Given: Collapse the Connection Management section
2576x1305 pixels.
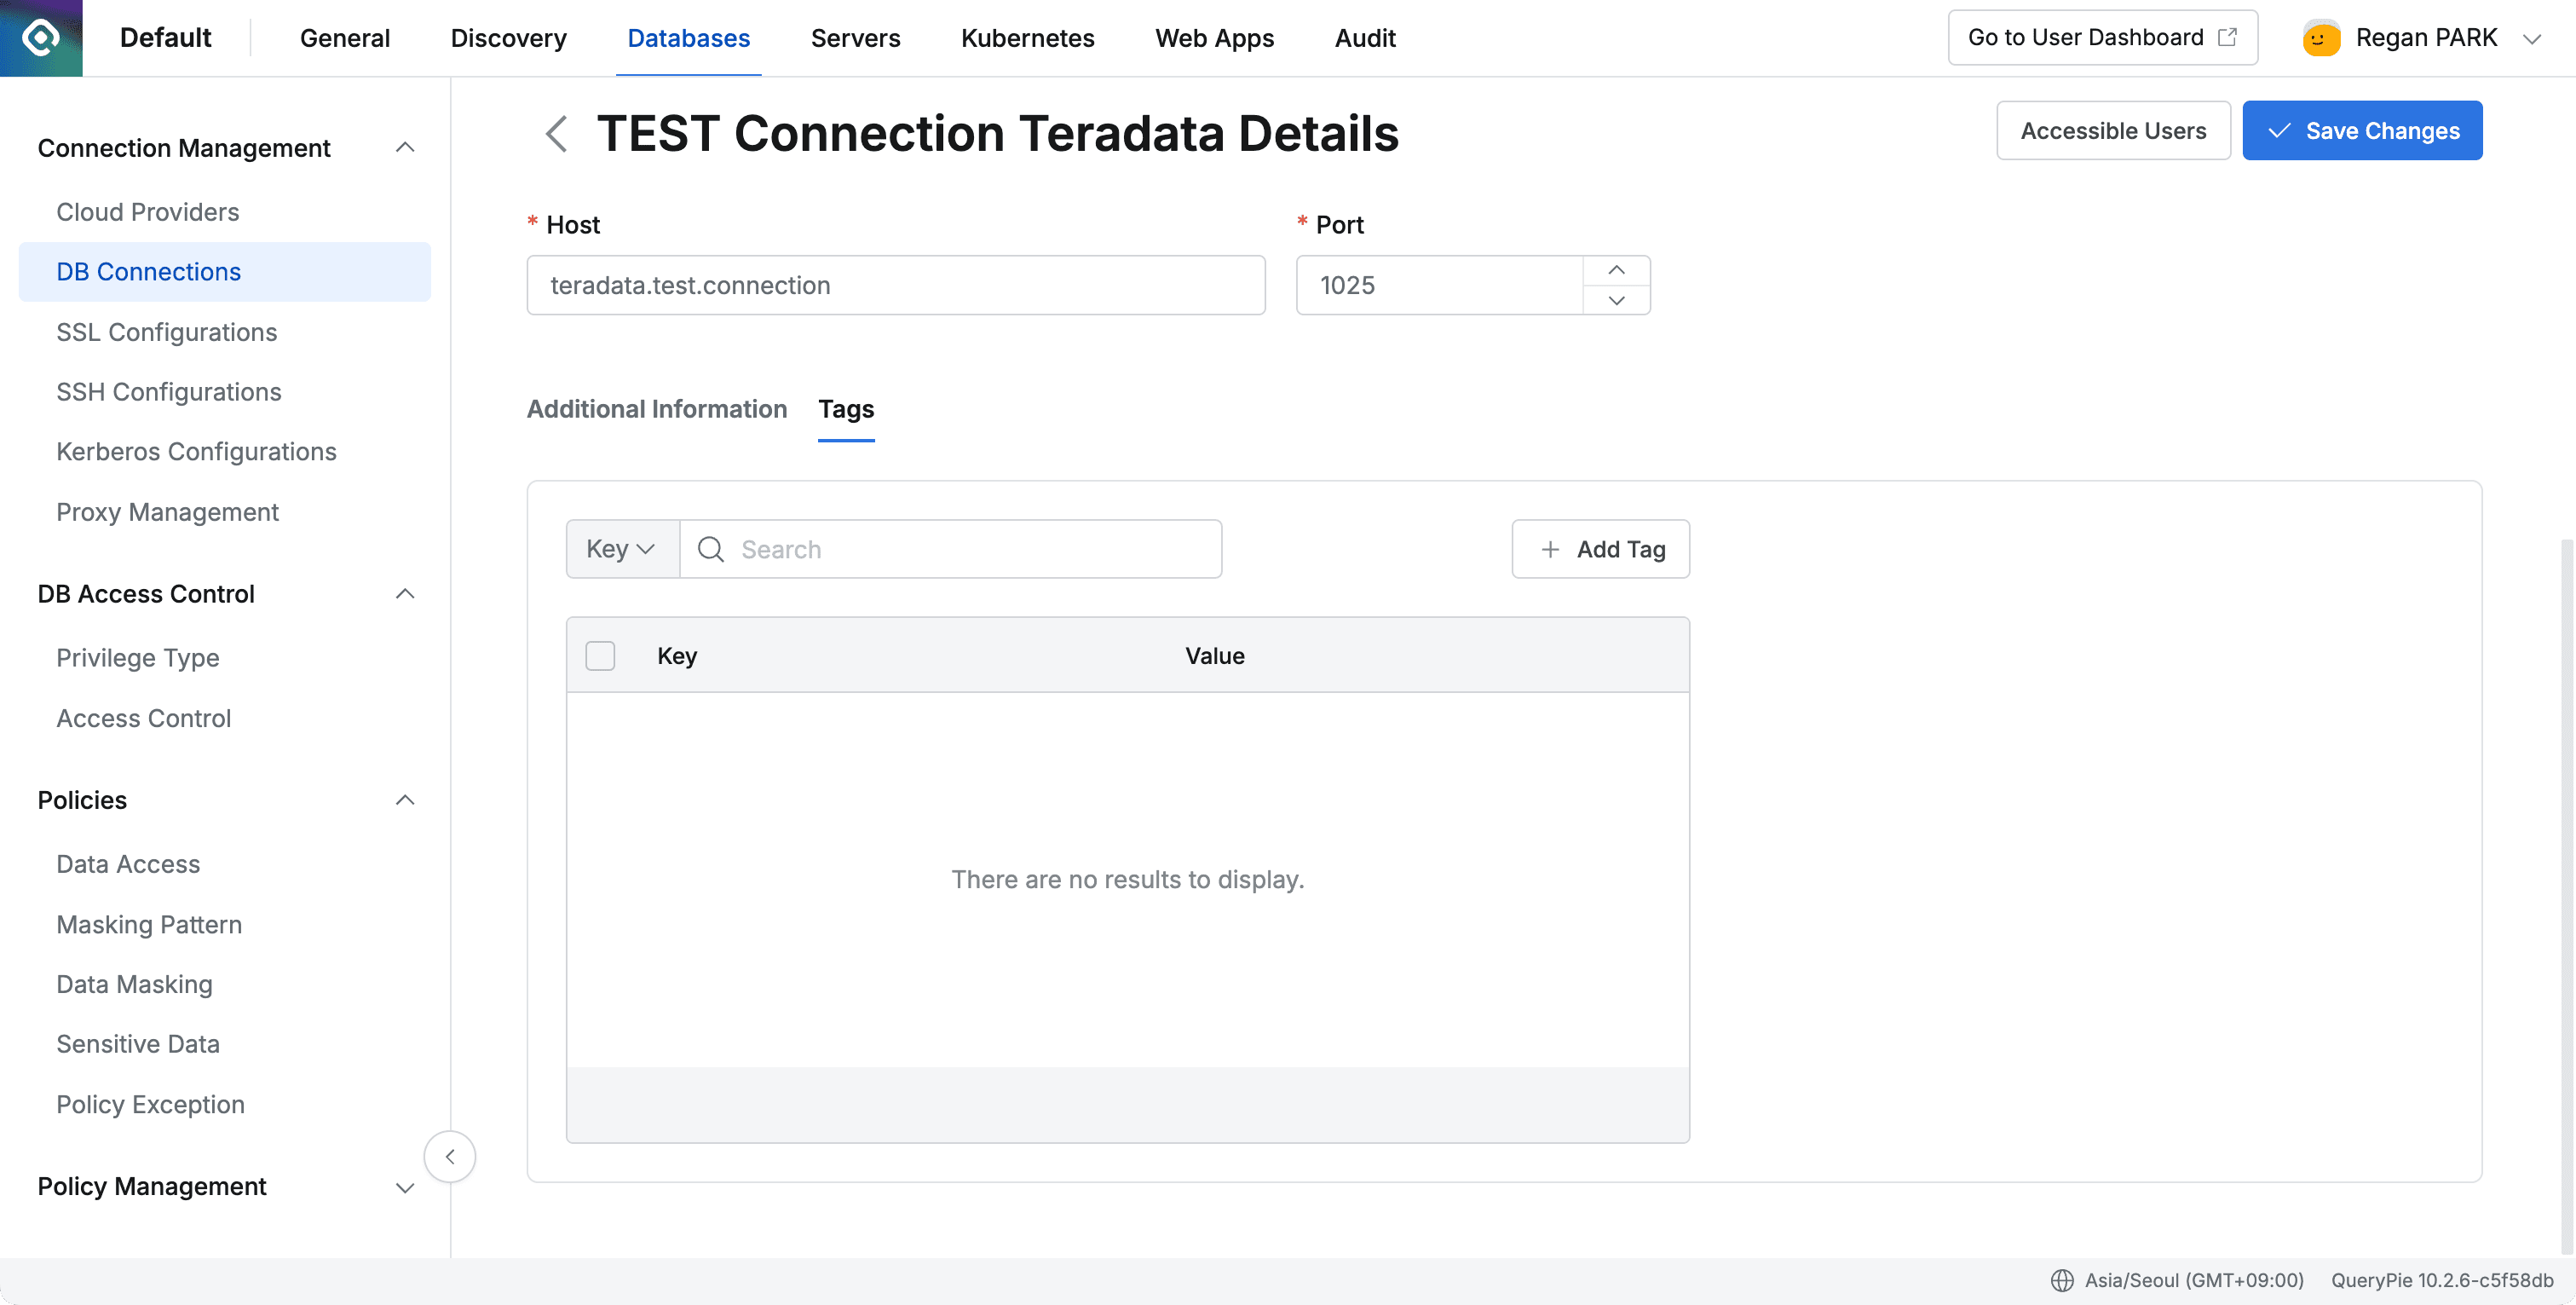Looking at the screenshot, I should 406,147.
